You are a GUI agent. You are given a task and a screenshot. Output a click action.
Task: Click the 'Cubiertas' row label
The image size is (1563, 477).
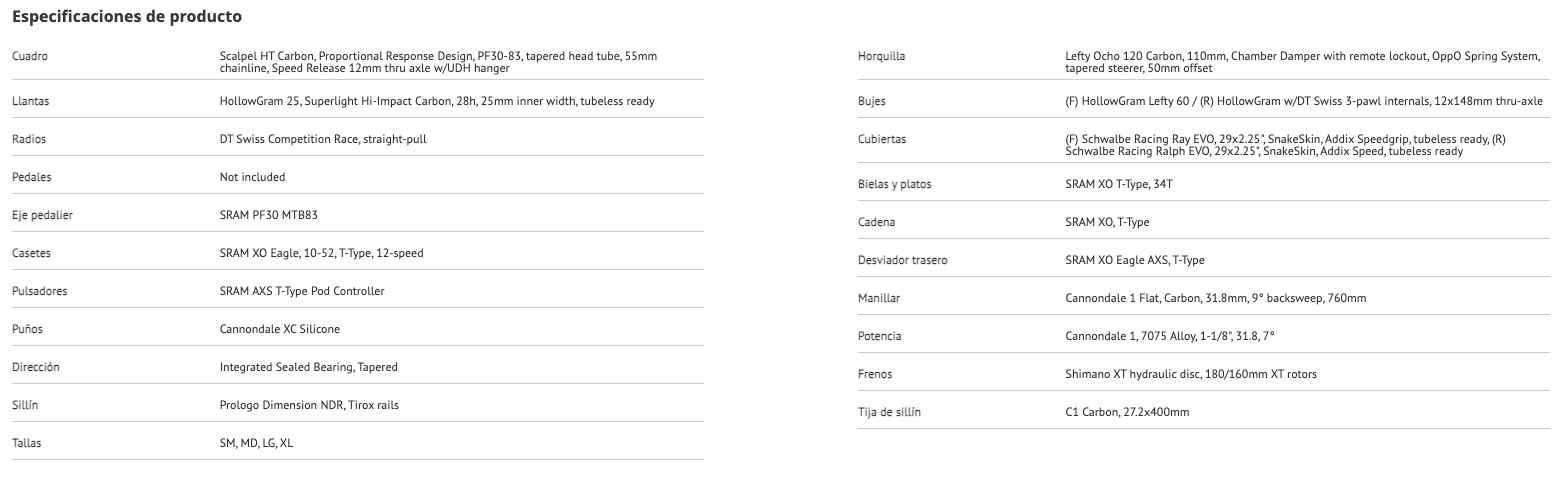click(882, 139)
